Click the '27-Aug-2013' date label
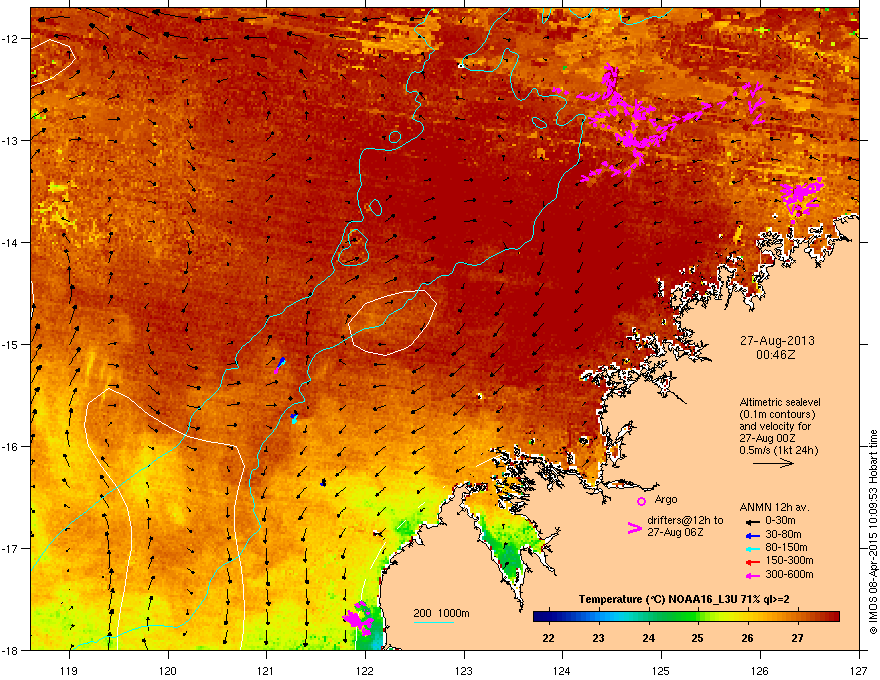 point(777,341)
